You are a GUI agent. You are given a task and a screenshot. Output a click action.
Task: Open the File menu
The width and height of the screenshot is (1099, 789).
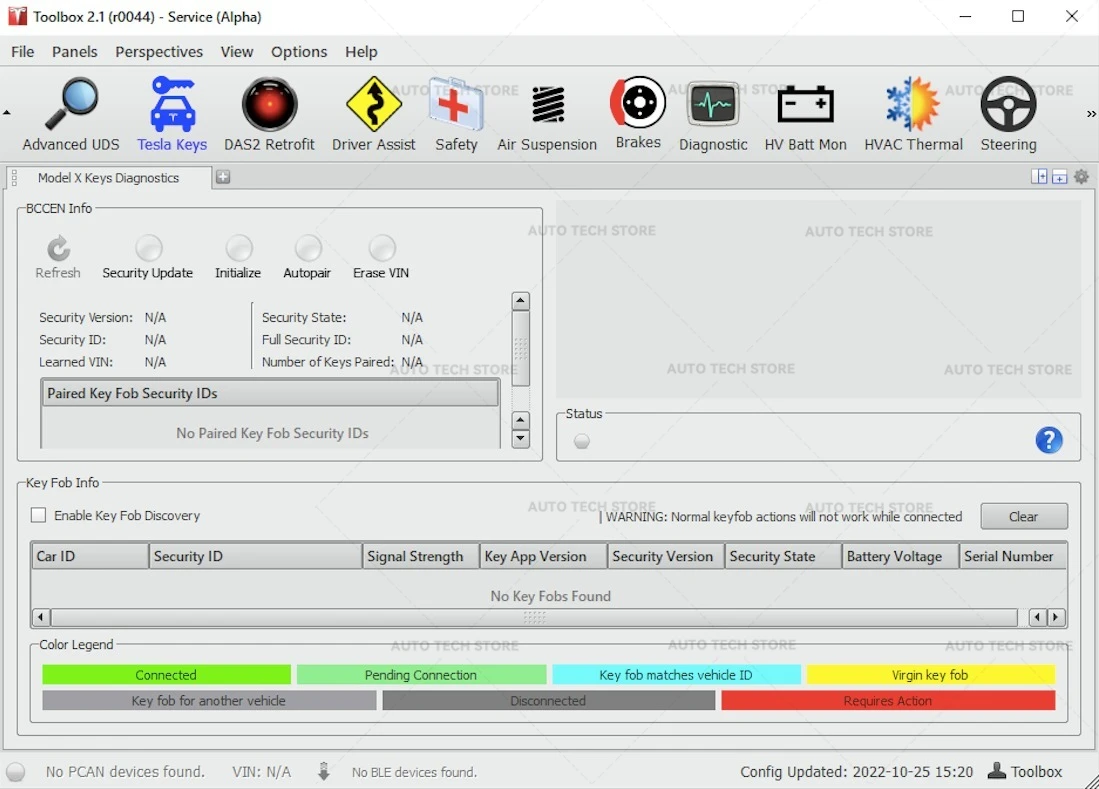[x=22, y=52]
